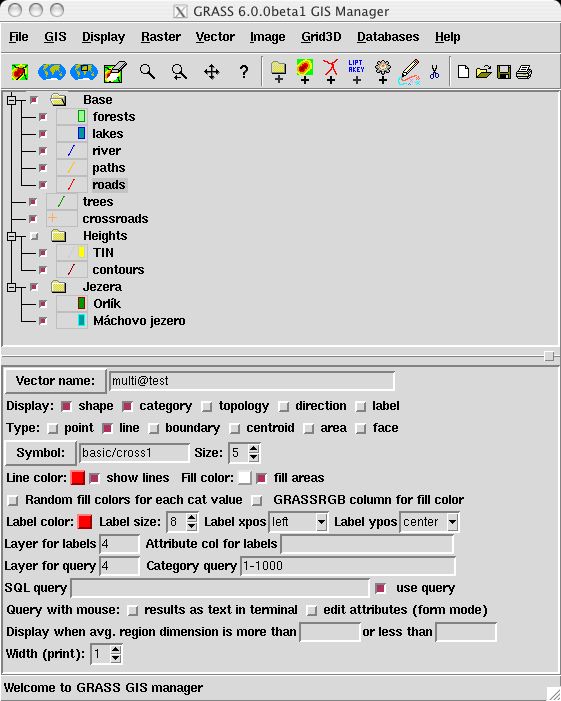This screenshot has height=701, width=561.
Task: Click the crossroads layer cross icon
Action: pos(53,218)
